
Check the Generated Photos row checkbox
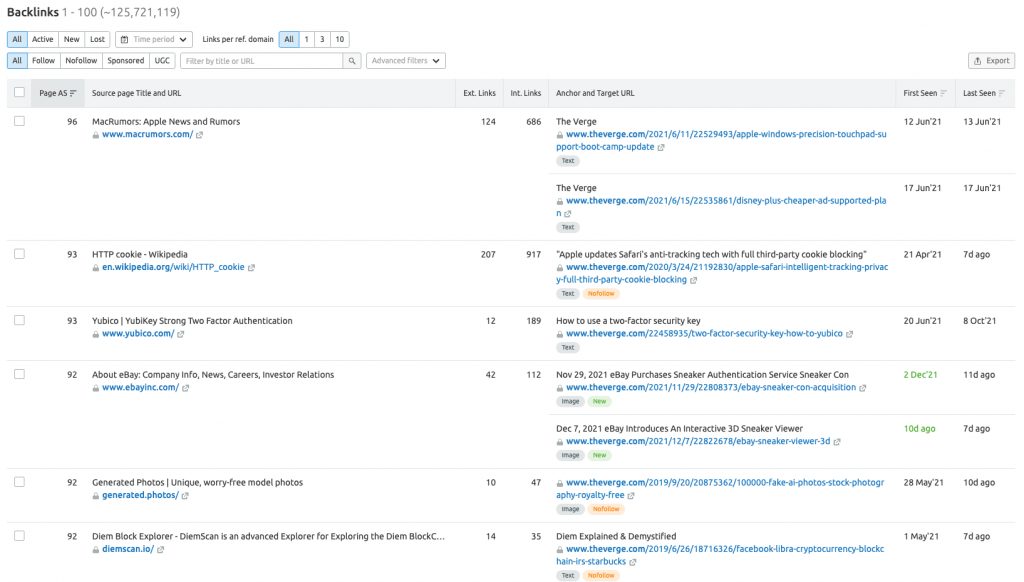(20, 482)
